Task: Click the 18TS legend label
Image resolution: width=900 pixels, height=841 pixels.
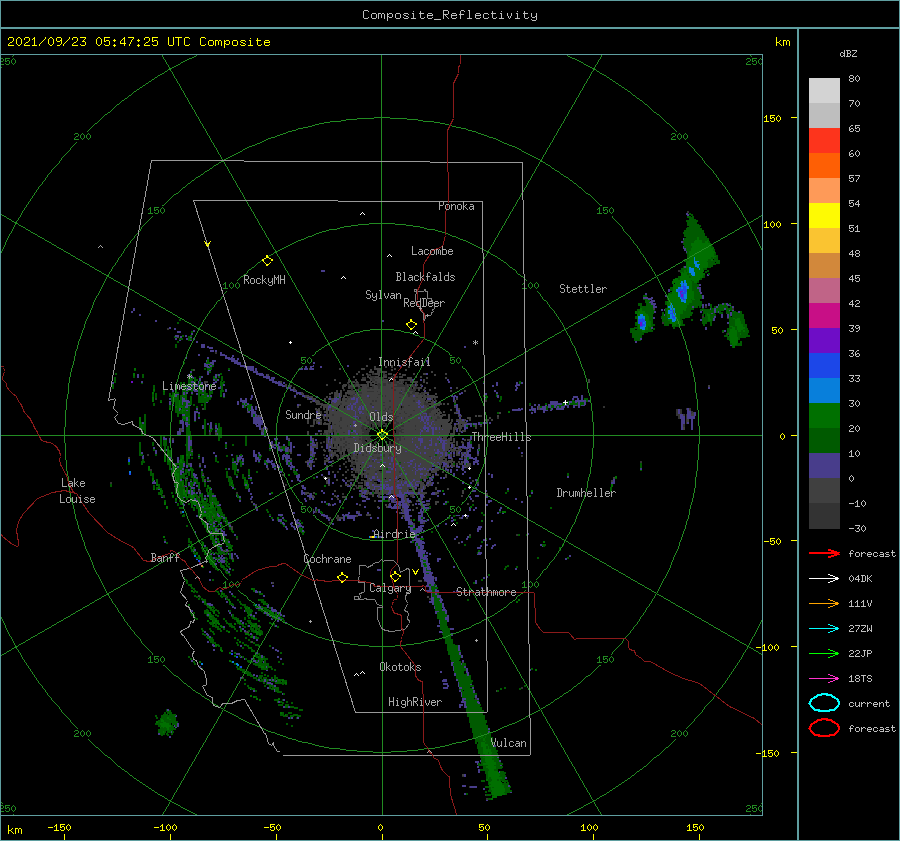Action: tap(860, 679)
